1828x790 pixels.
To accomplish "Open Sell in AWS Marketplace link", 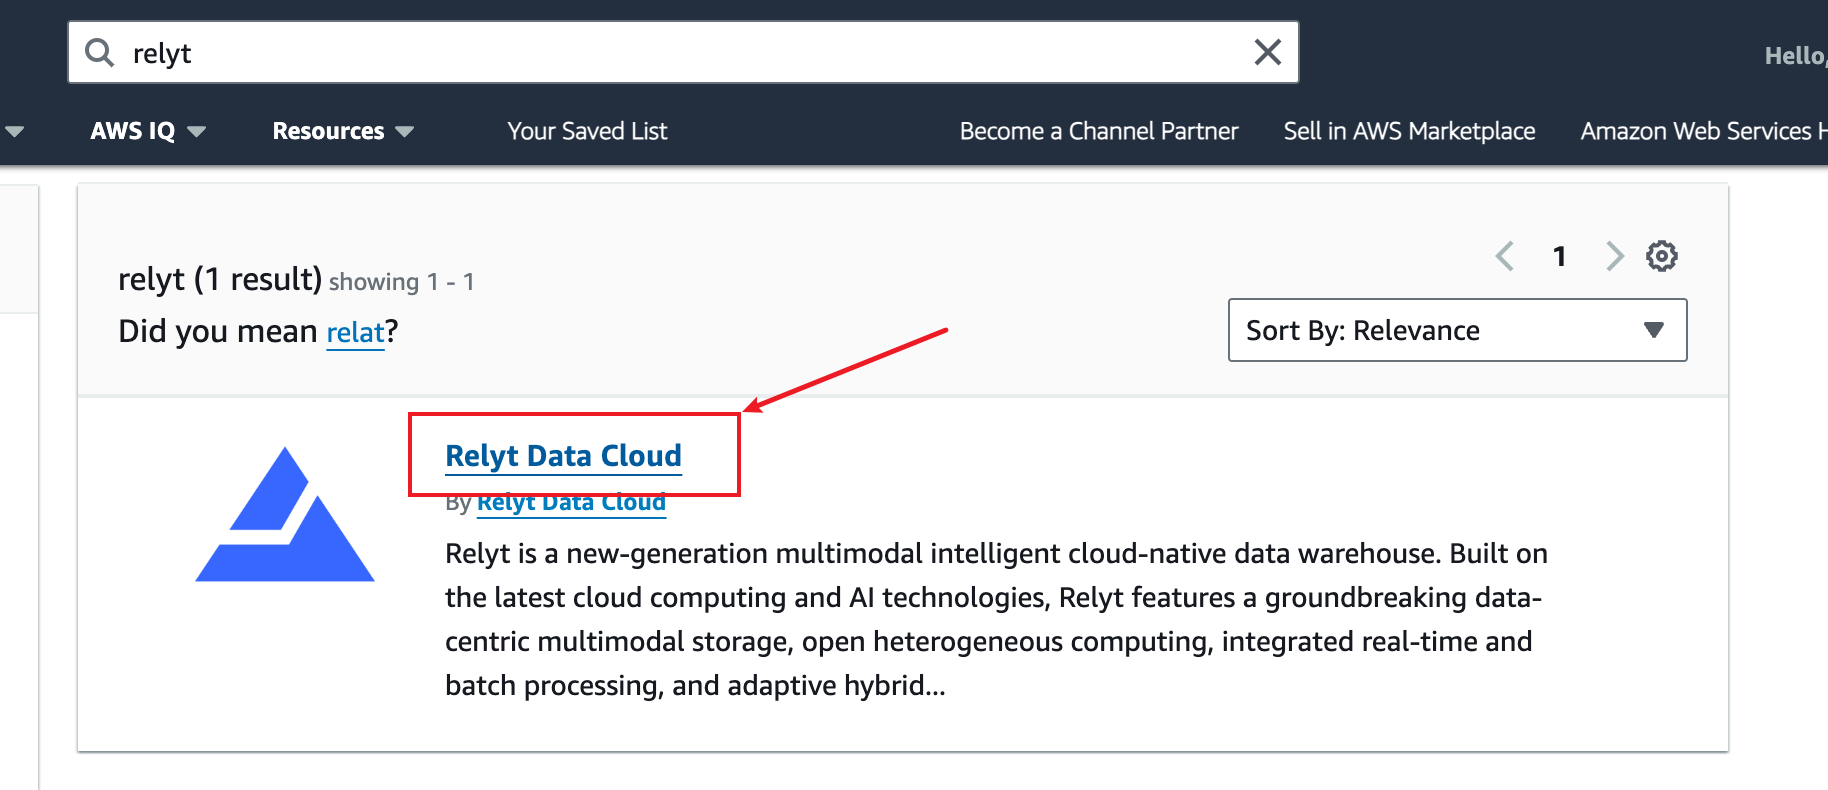I will coord(1409,131).
